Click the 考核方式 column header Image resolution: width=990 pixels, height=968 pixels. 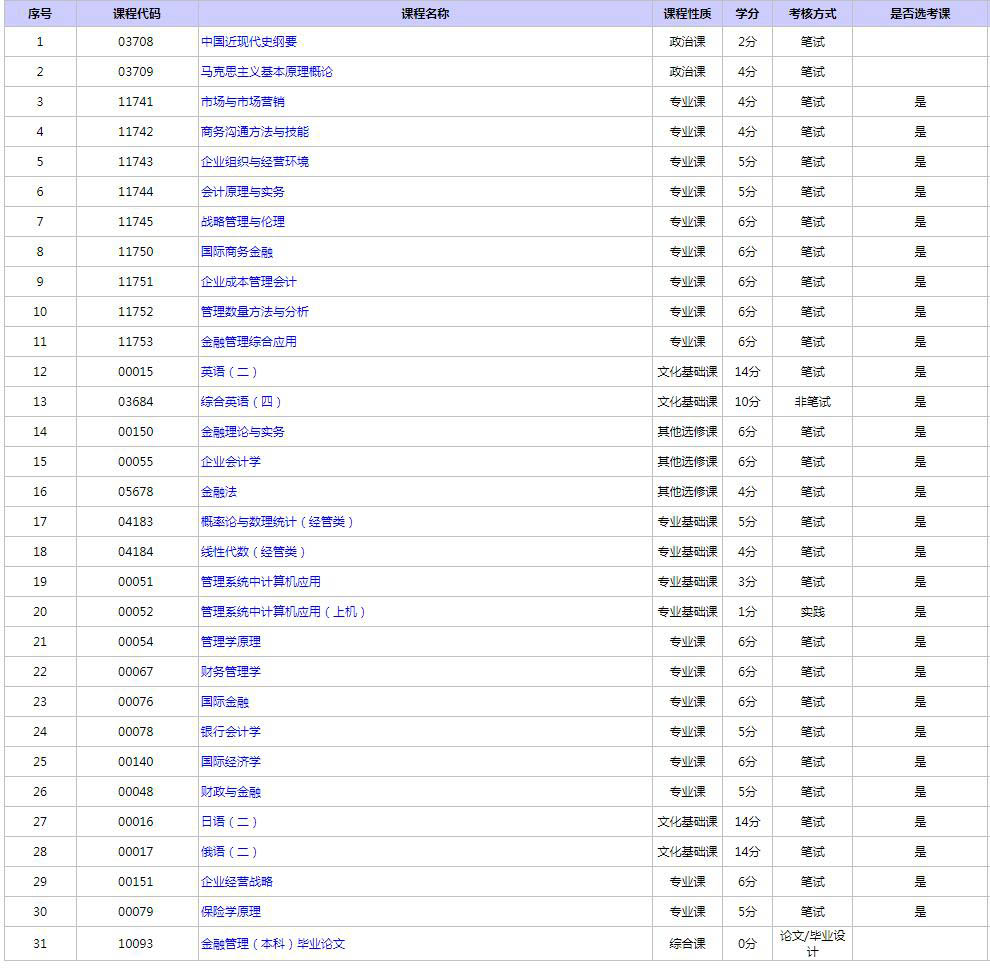pos(812,14)
